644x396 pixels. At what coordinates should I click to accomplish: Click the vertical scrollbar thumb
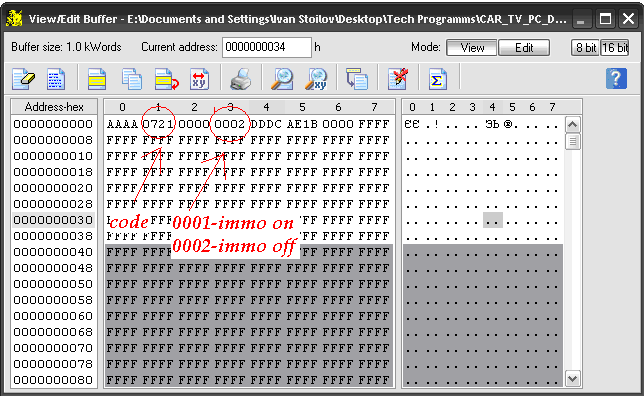pyautogui.click(x=573, y=142)
